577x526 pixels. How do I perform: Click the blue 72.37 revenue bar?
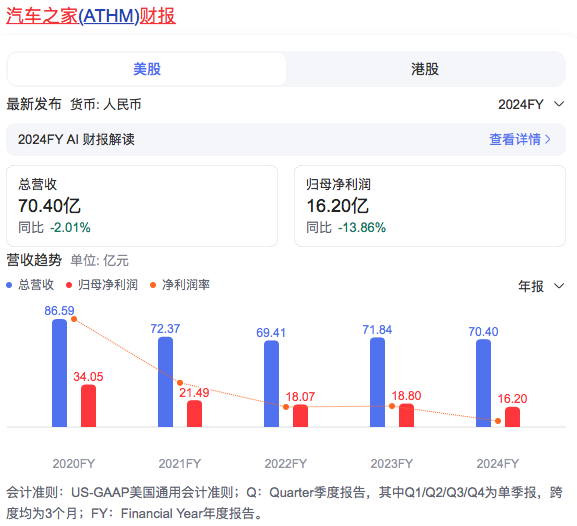[165, 382]
